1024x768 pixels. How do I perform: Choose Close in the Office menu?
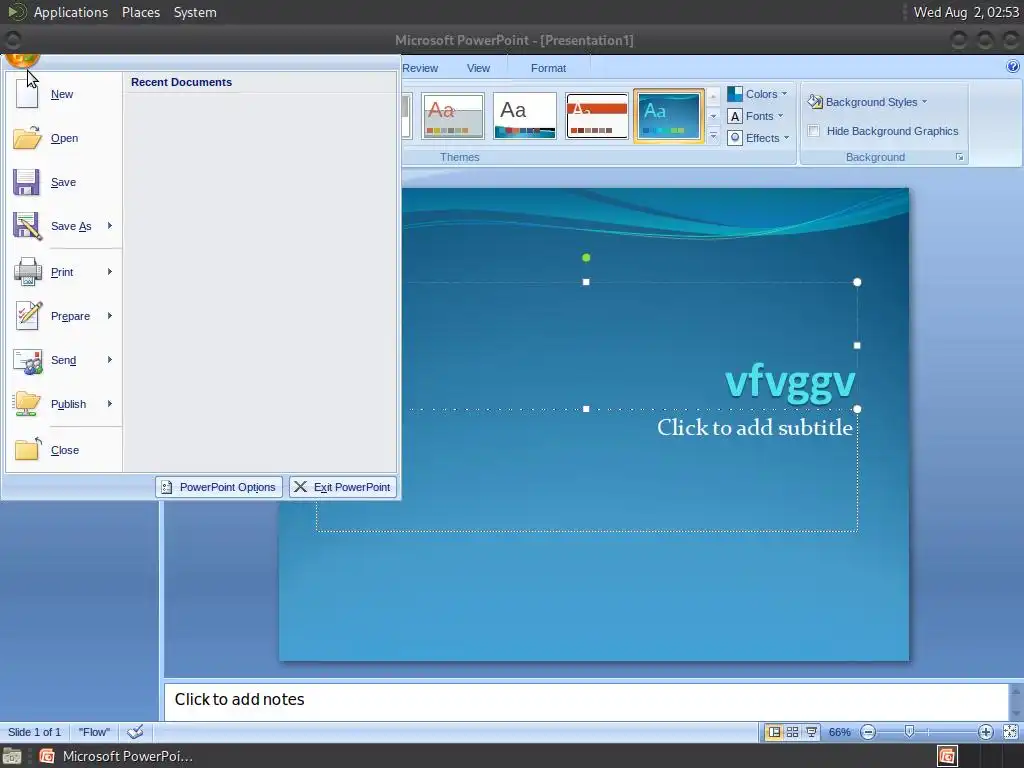(63, 450)
